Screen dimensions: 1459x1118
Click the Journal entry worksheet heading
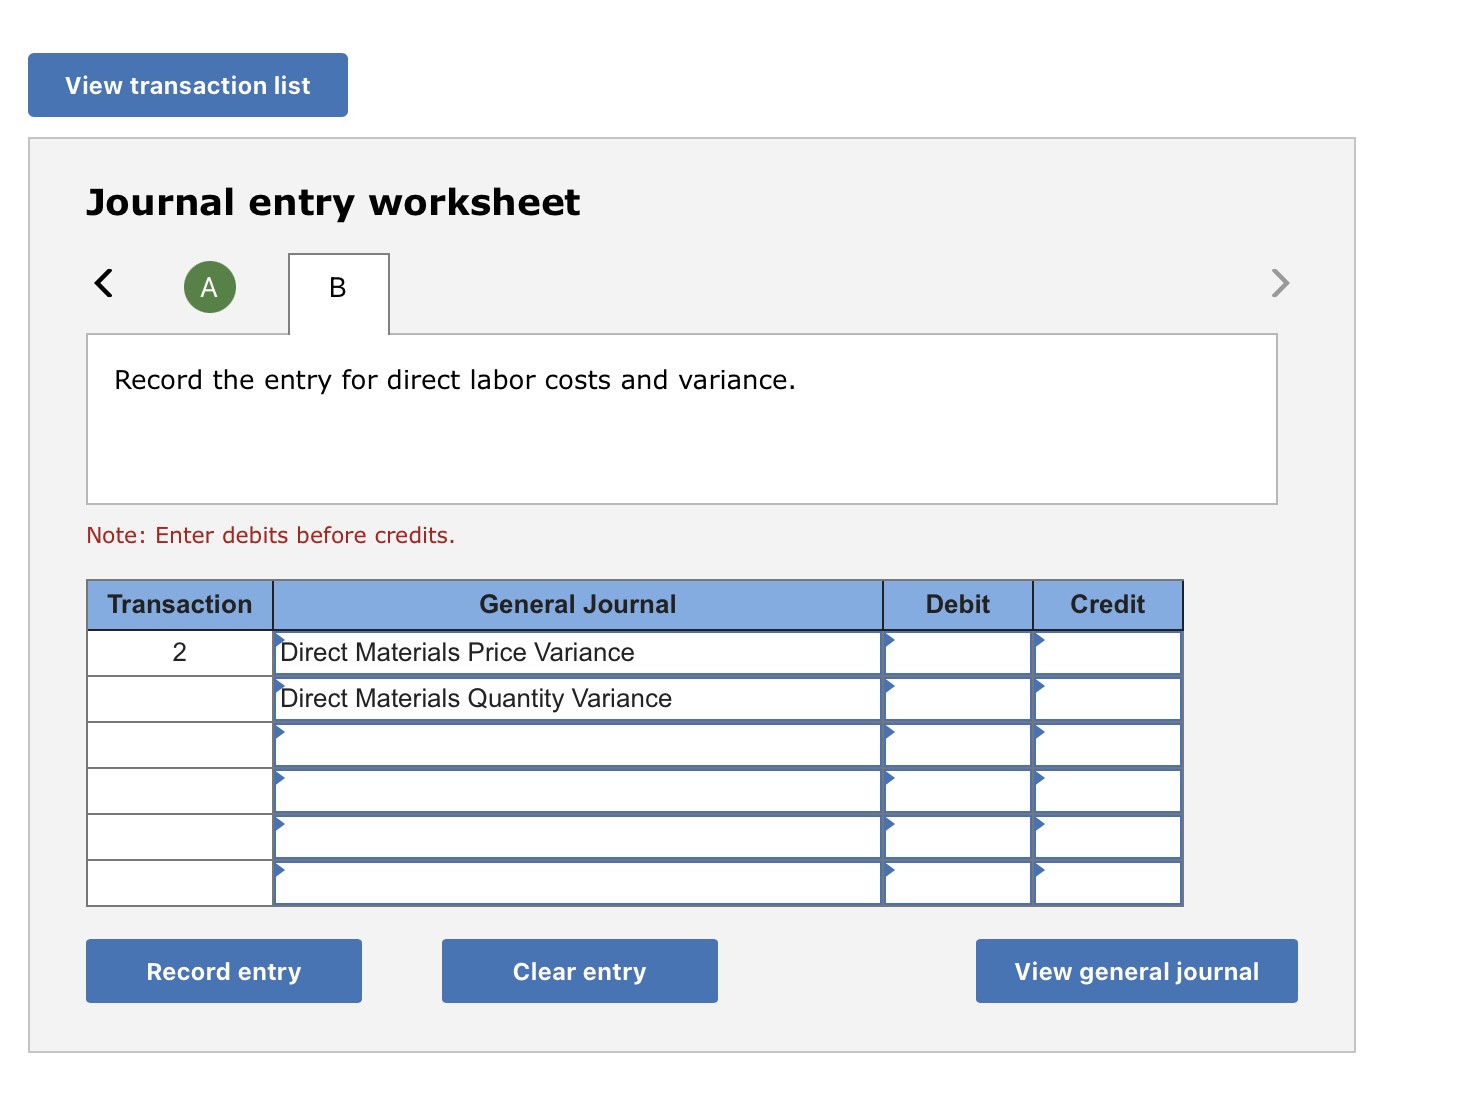coord(333,203)
